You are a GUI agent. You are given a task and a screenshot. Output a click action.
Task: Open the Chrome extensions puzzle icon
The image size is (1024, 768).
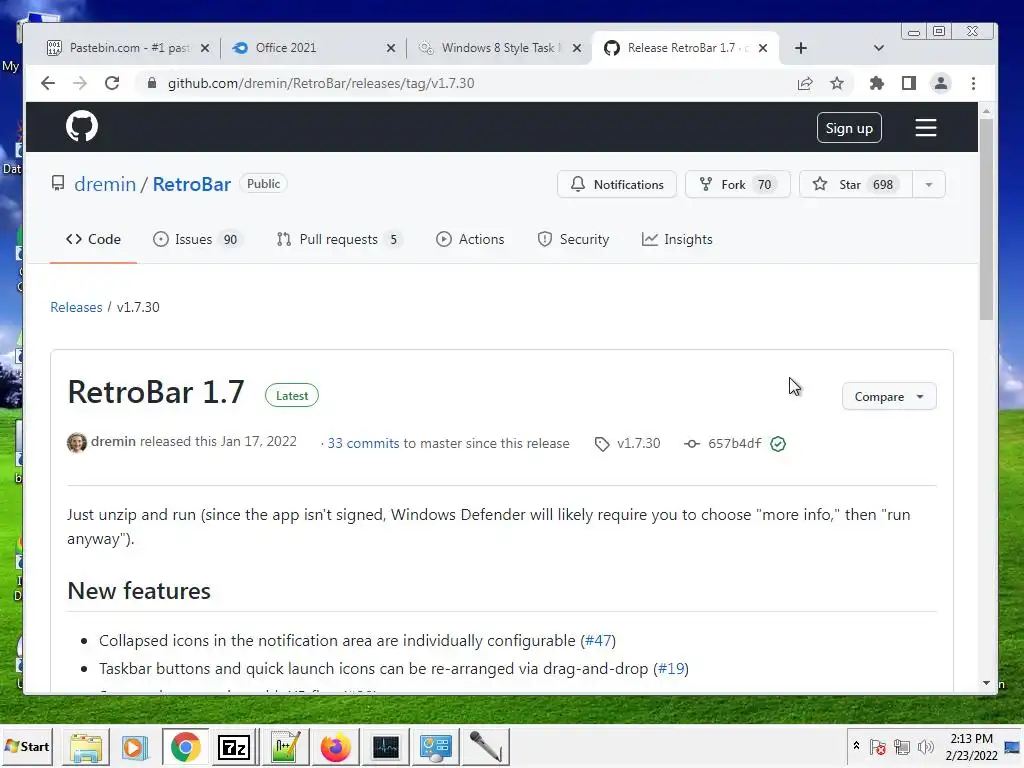(x=876, y=83)
